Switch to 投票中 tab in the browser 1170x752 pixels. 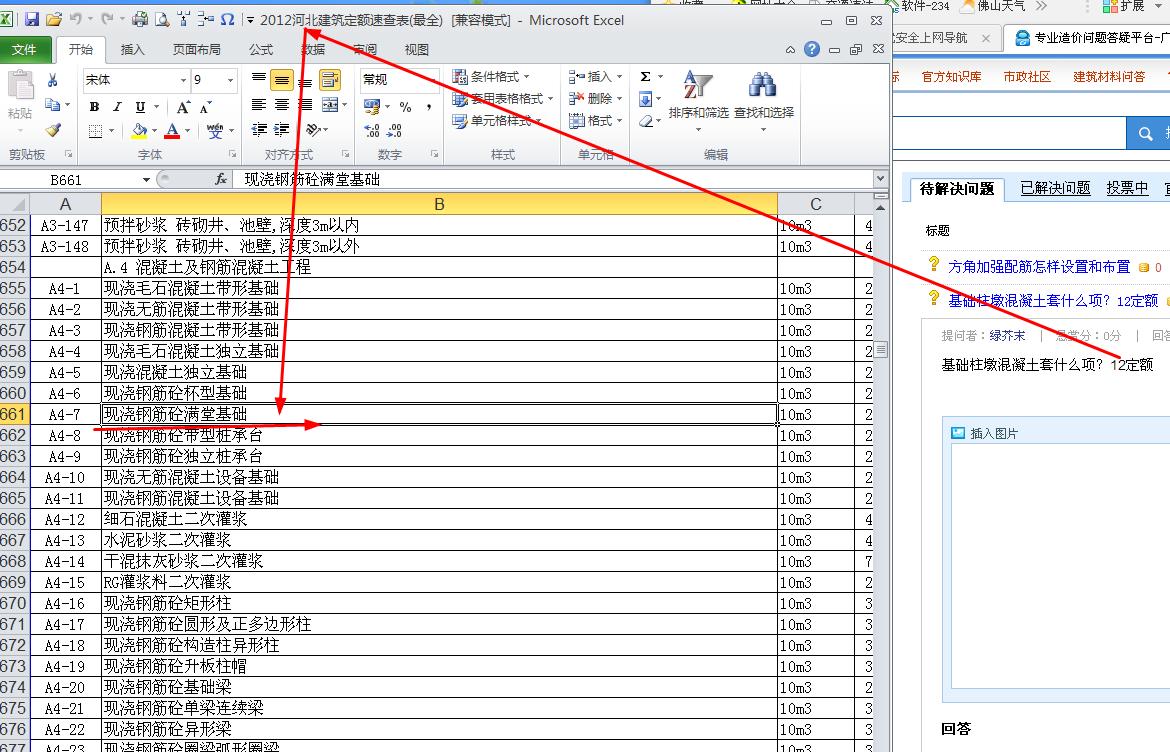tap(1127, 188)
